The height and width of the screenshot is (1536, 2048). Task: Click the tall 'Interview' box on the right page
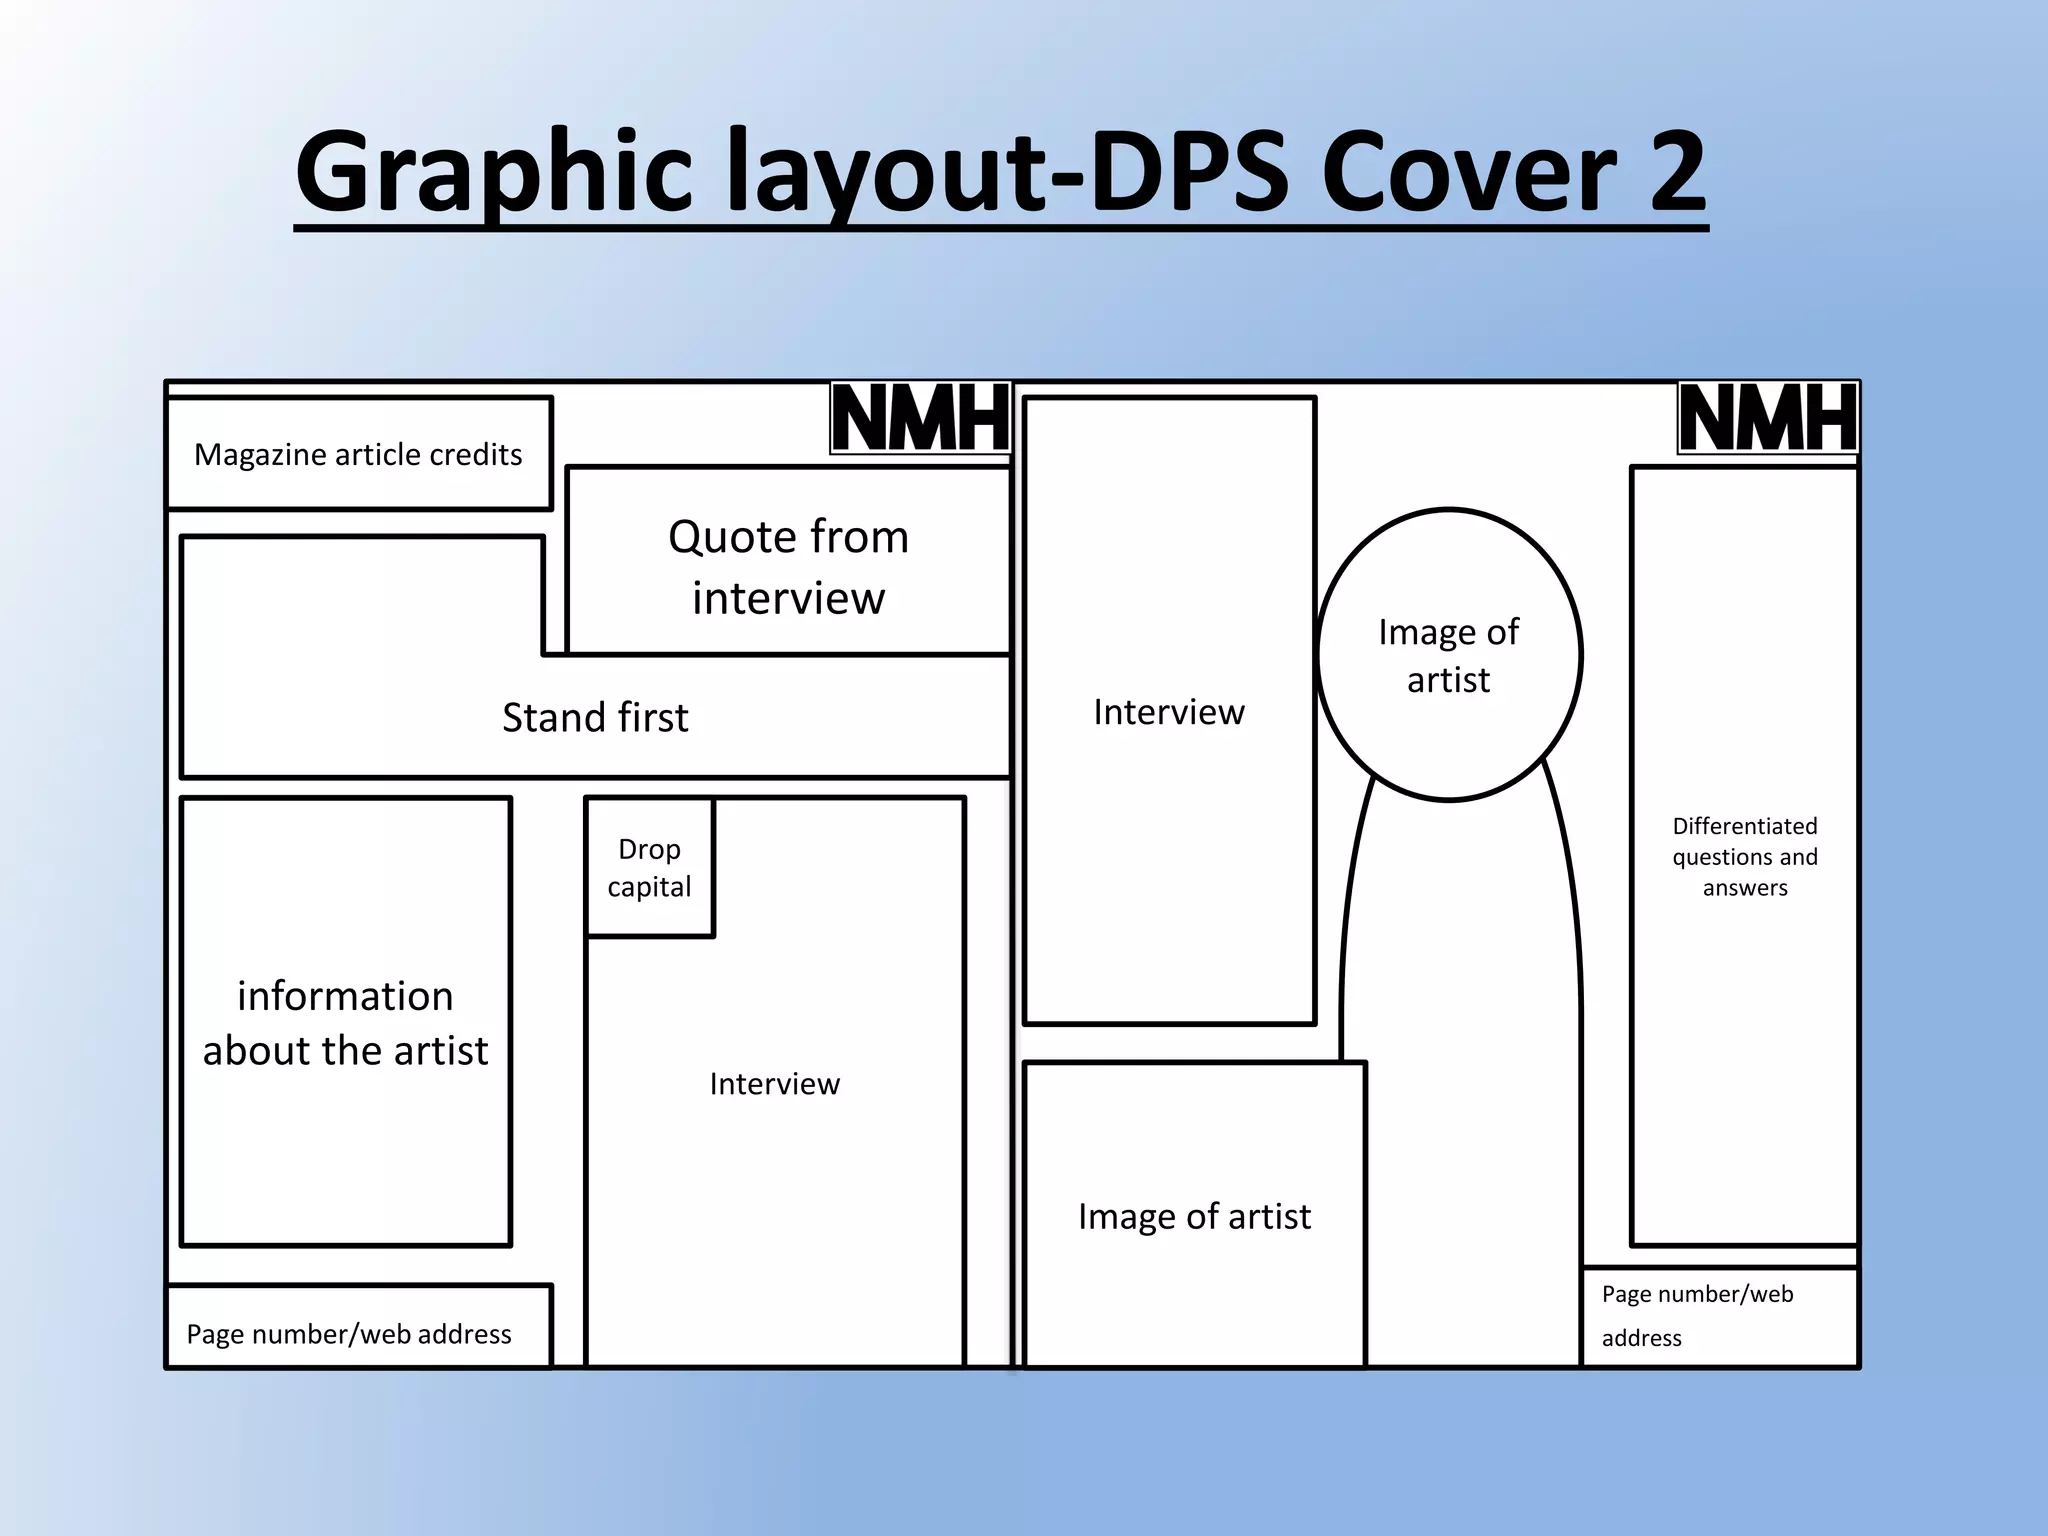coord(1169,711)
